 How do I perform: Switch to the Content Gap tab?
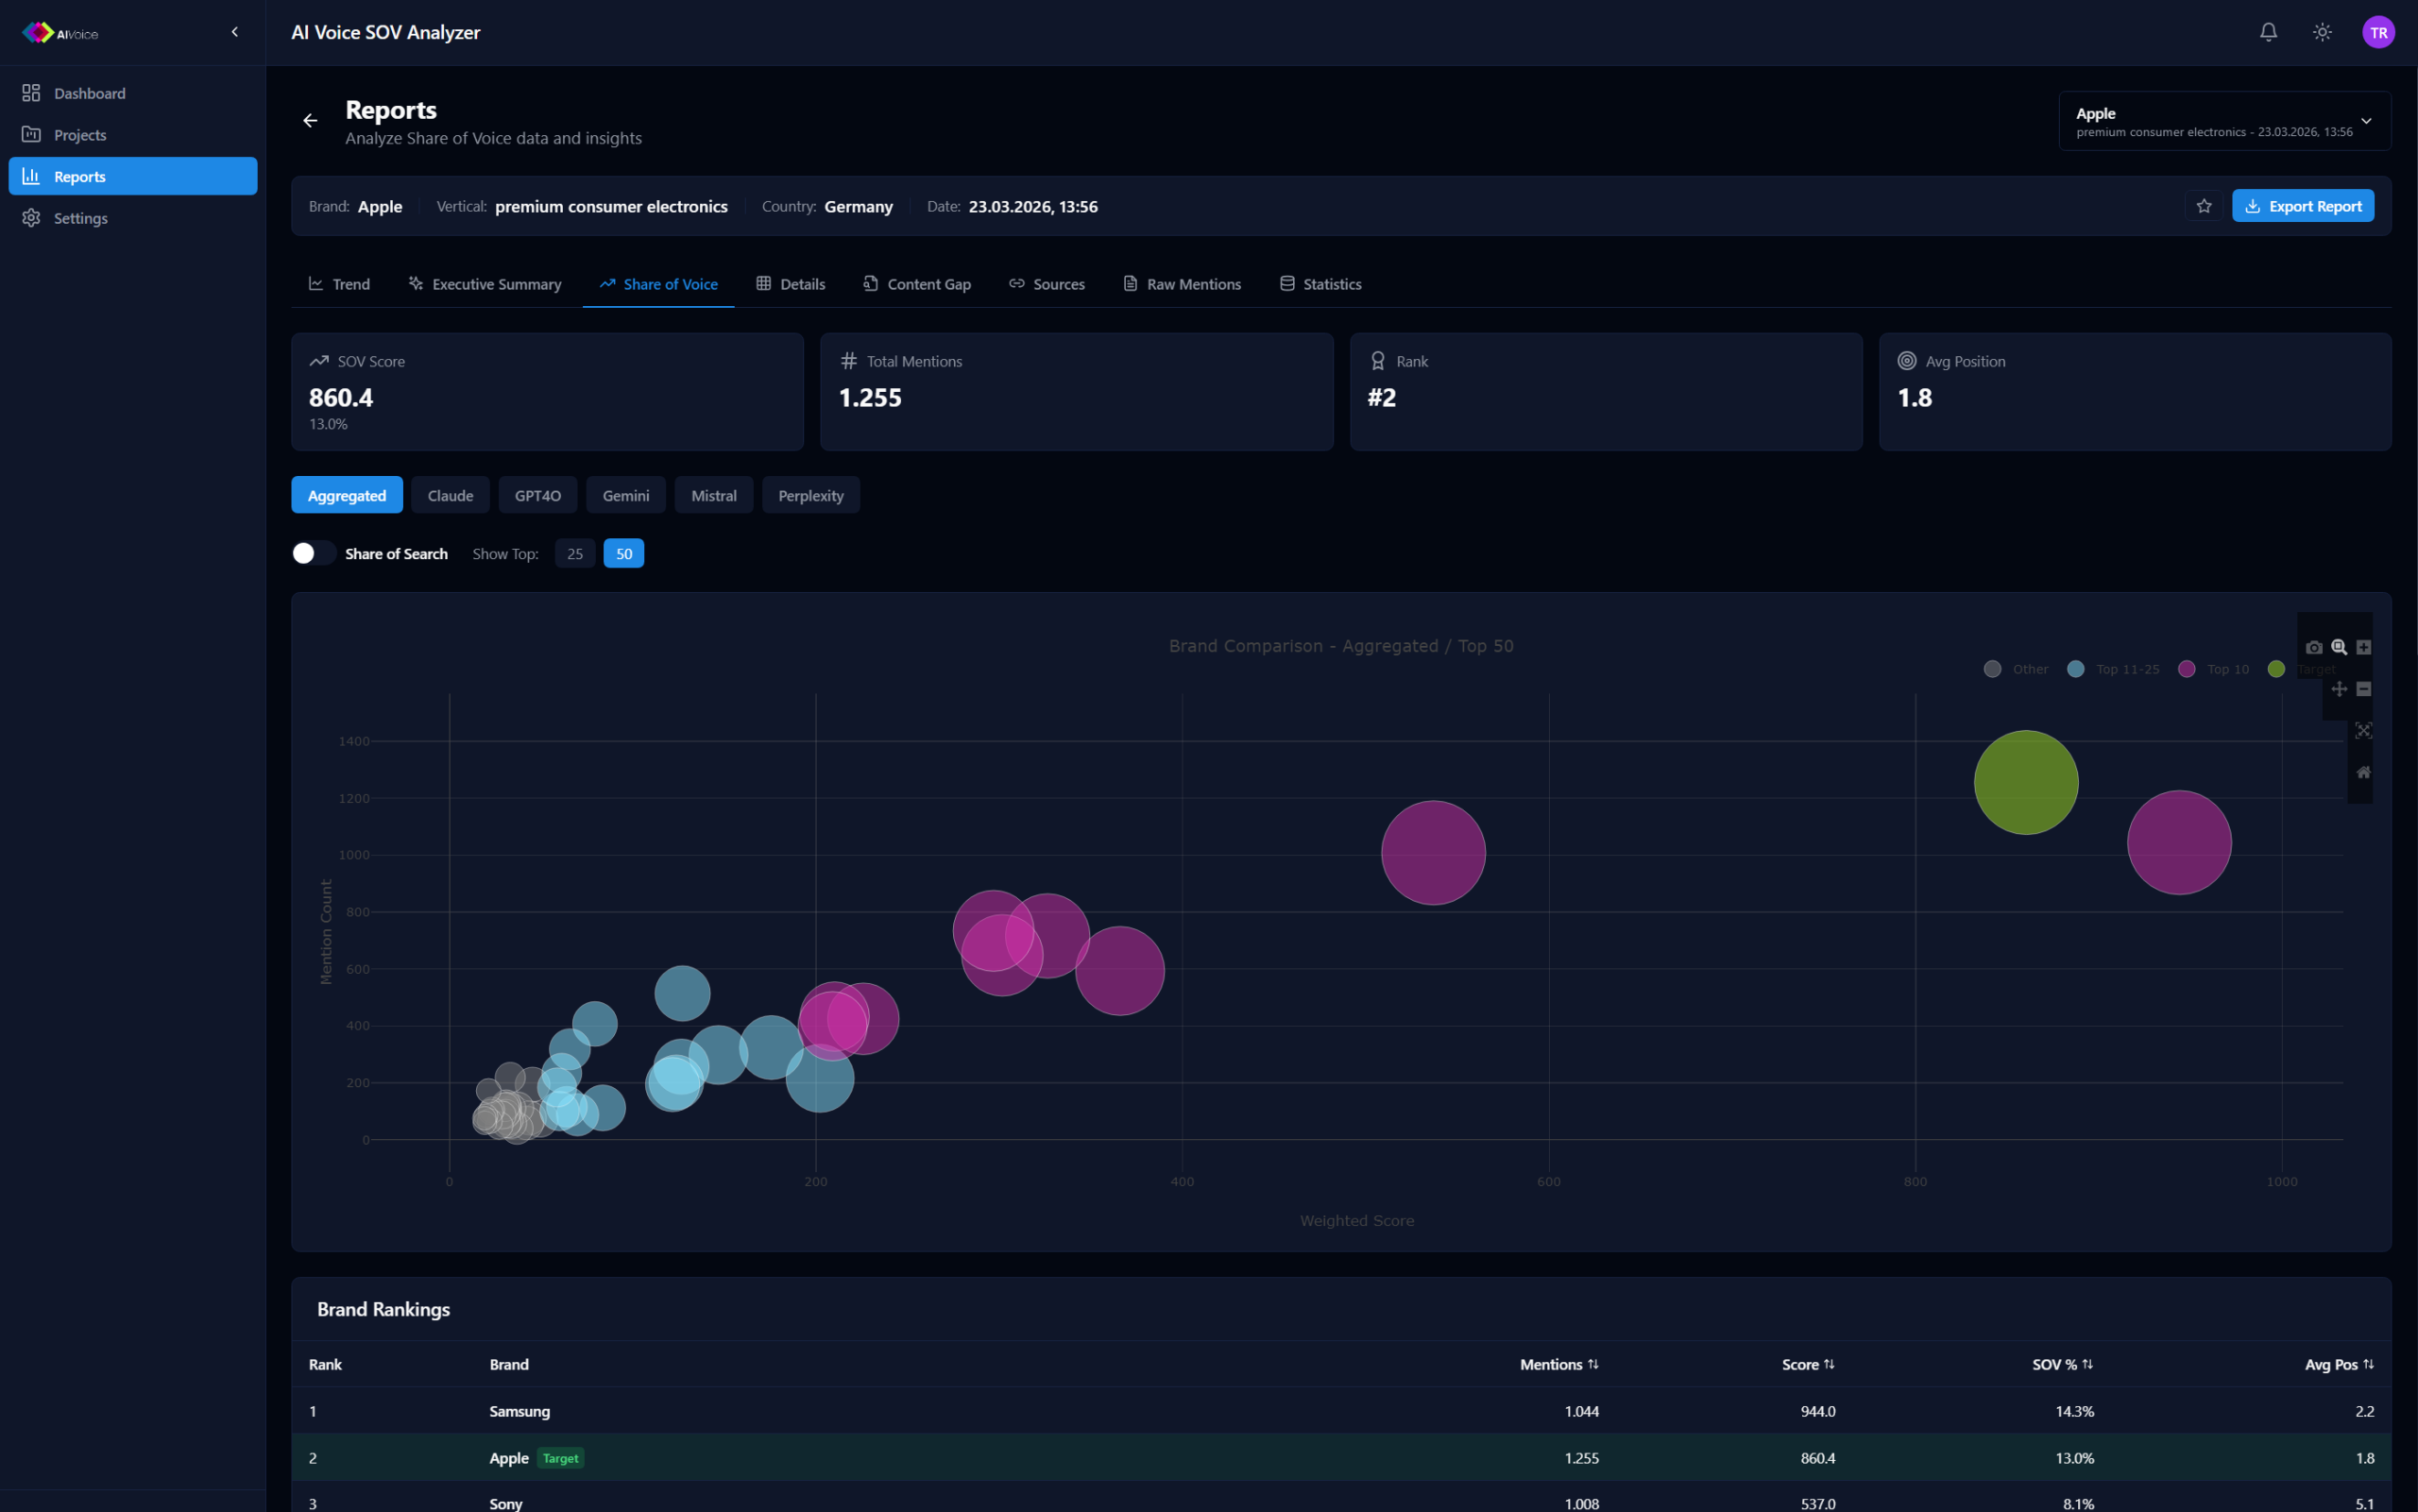(917, 284)
